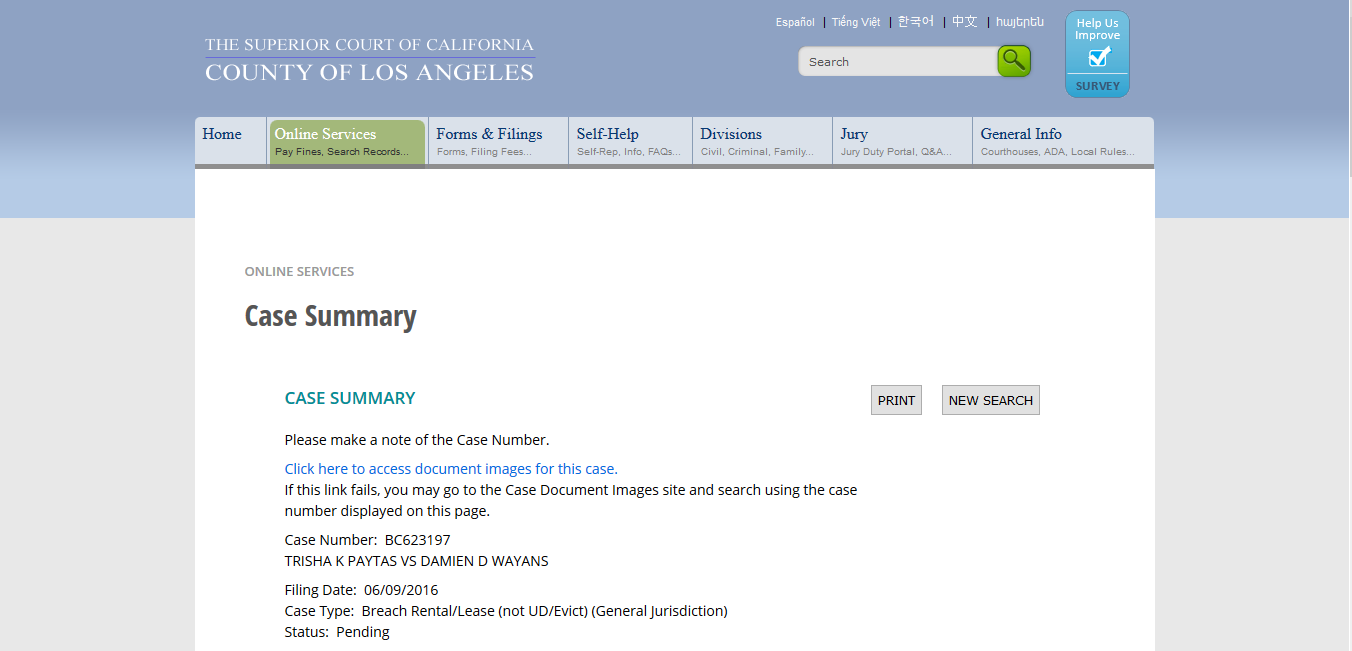Viewport: 1352px width, 651px height.
Task: Select the Chinese language link
Action: (964, 22)
